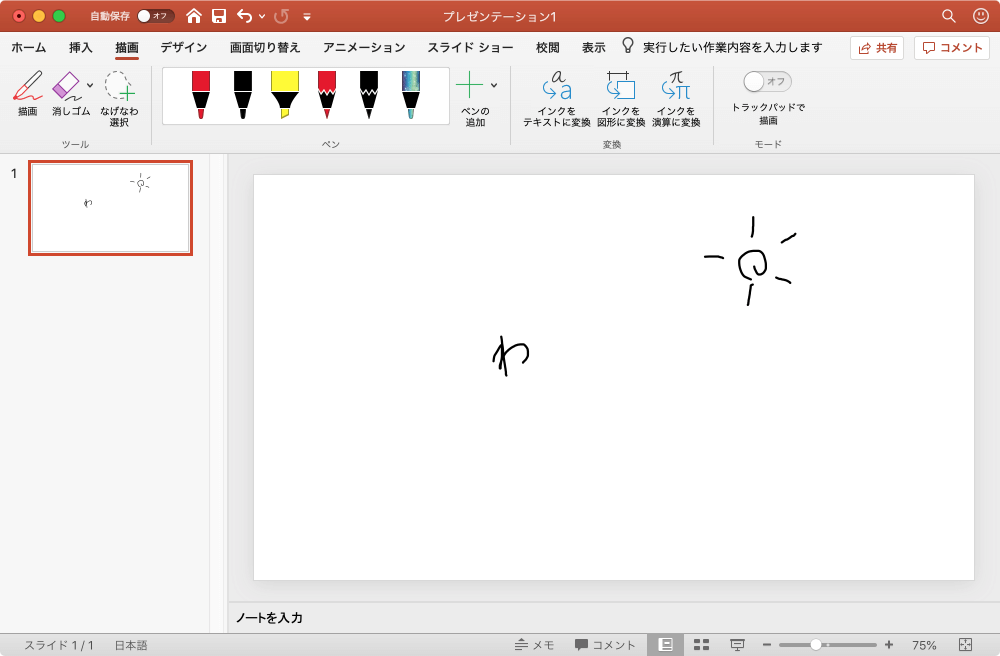Click the Share (共有) button
Screen dimensions: 1000x656
(877, 48)
